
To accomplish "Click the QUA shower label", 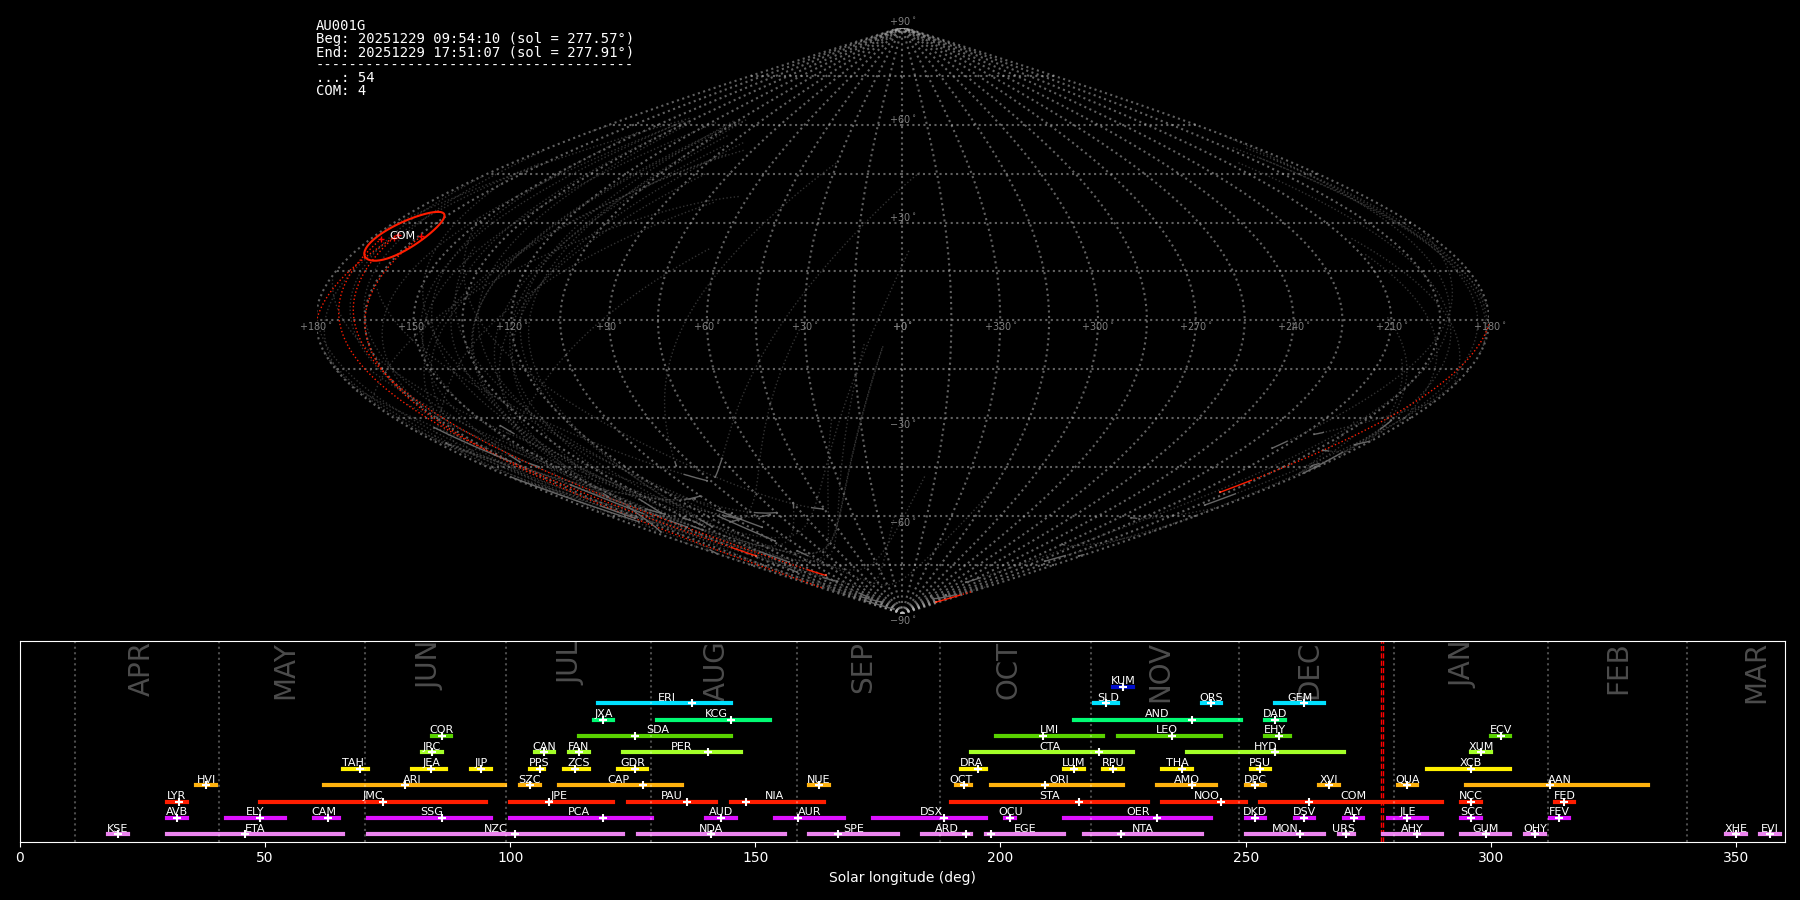I will click(1407, 780).
